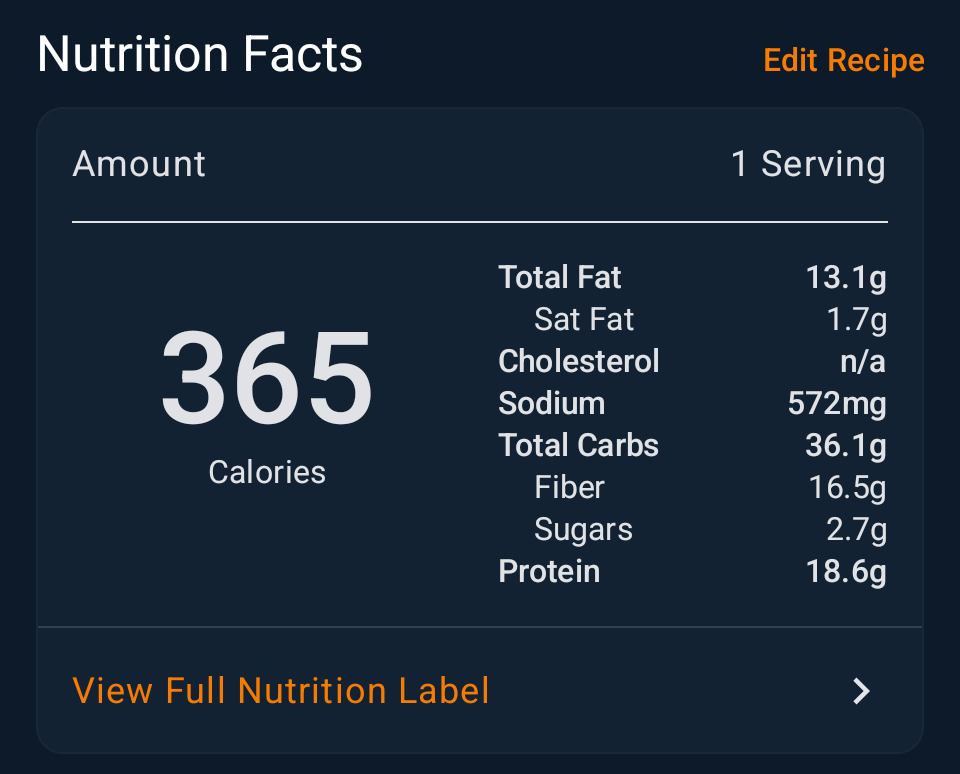This screenshot has width=960, height=774.
Task: Click the Cholesterol label
Action: pos(579,361)
